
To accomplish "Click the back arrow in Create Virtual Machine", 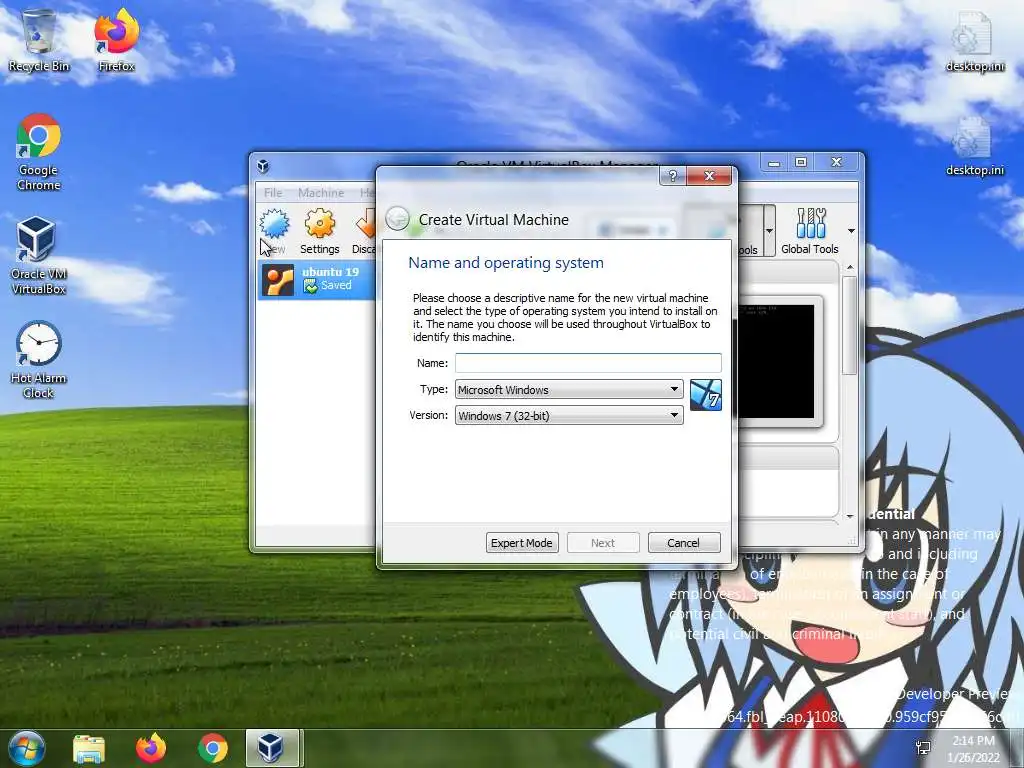I will tap(397, 219).
